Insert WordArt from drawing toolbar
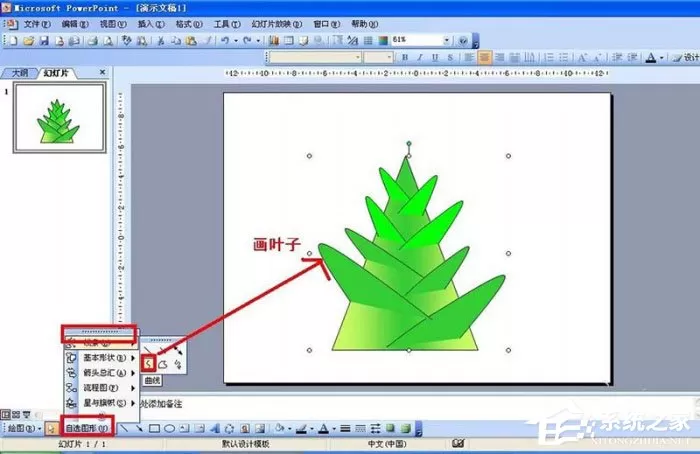This screenshot has width=700, height=454. click(214, 429)
